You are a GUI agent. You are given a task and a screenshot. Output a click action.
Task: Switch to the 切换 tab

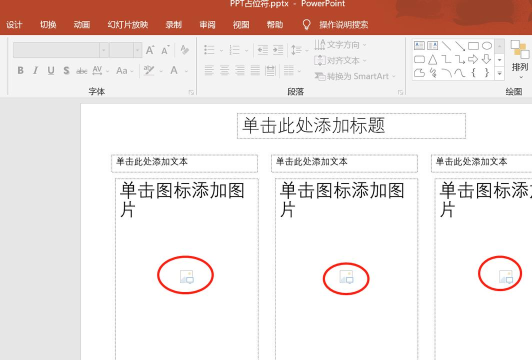[x=48, y=25]
